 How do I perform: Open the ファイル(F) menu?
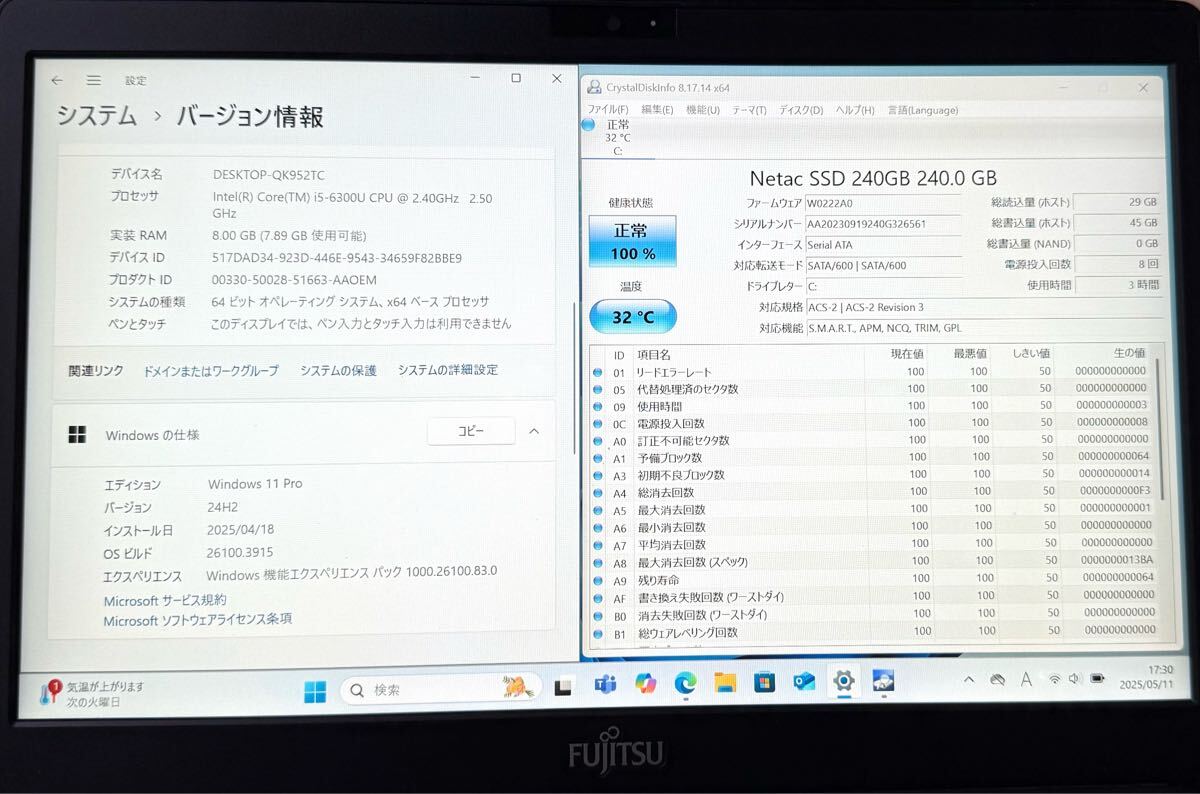coord(608,110)
